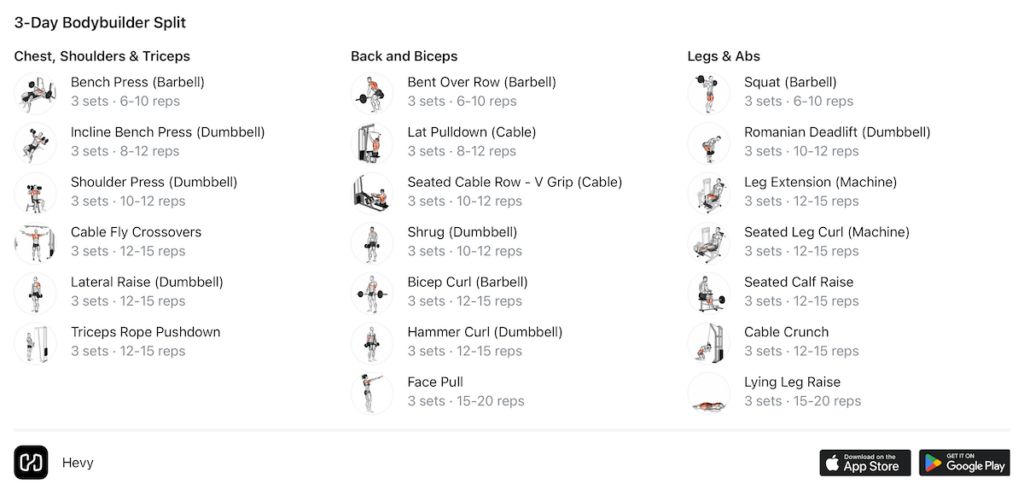Click the Legs & Abs section heading
Screen dimensions: 1024x484
(x=724, y=56)
